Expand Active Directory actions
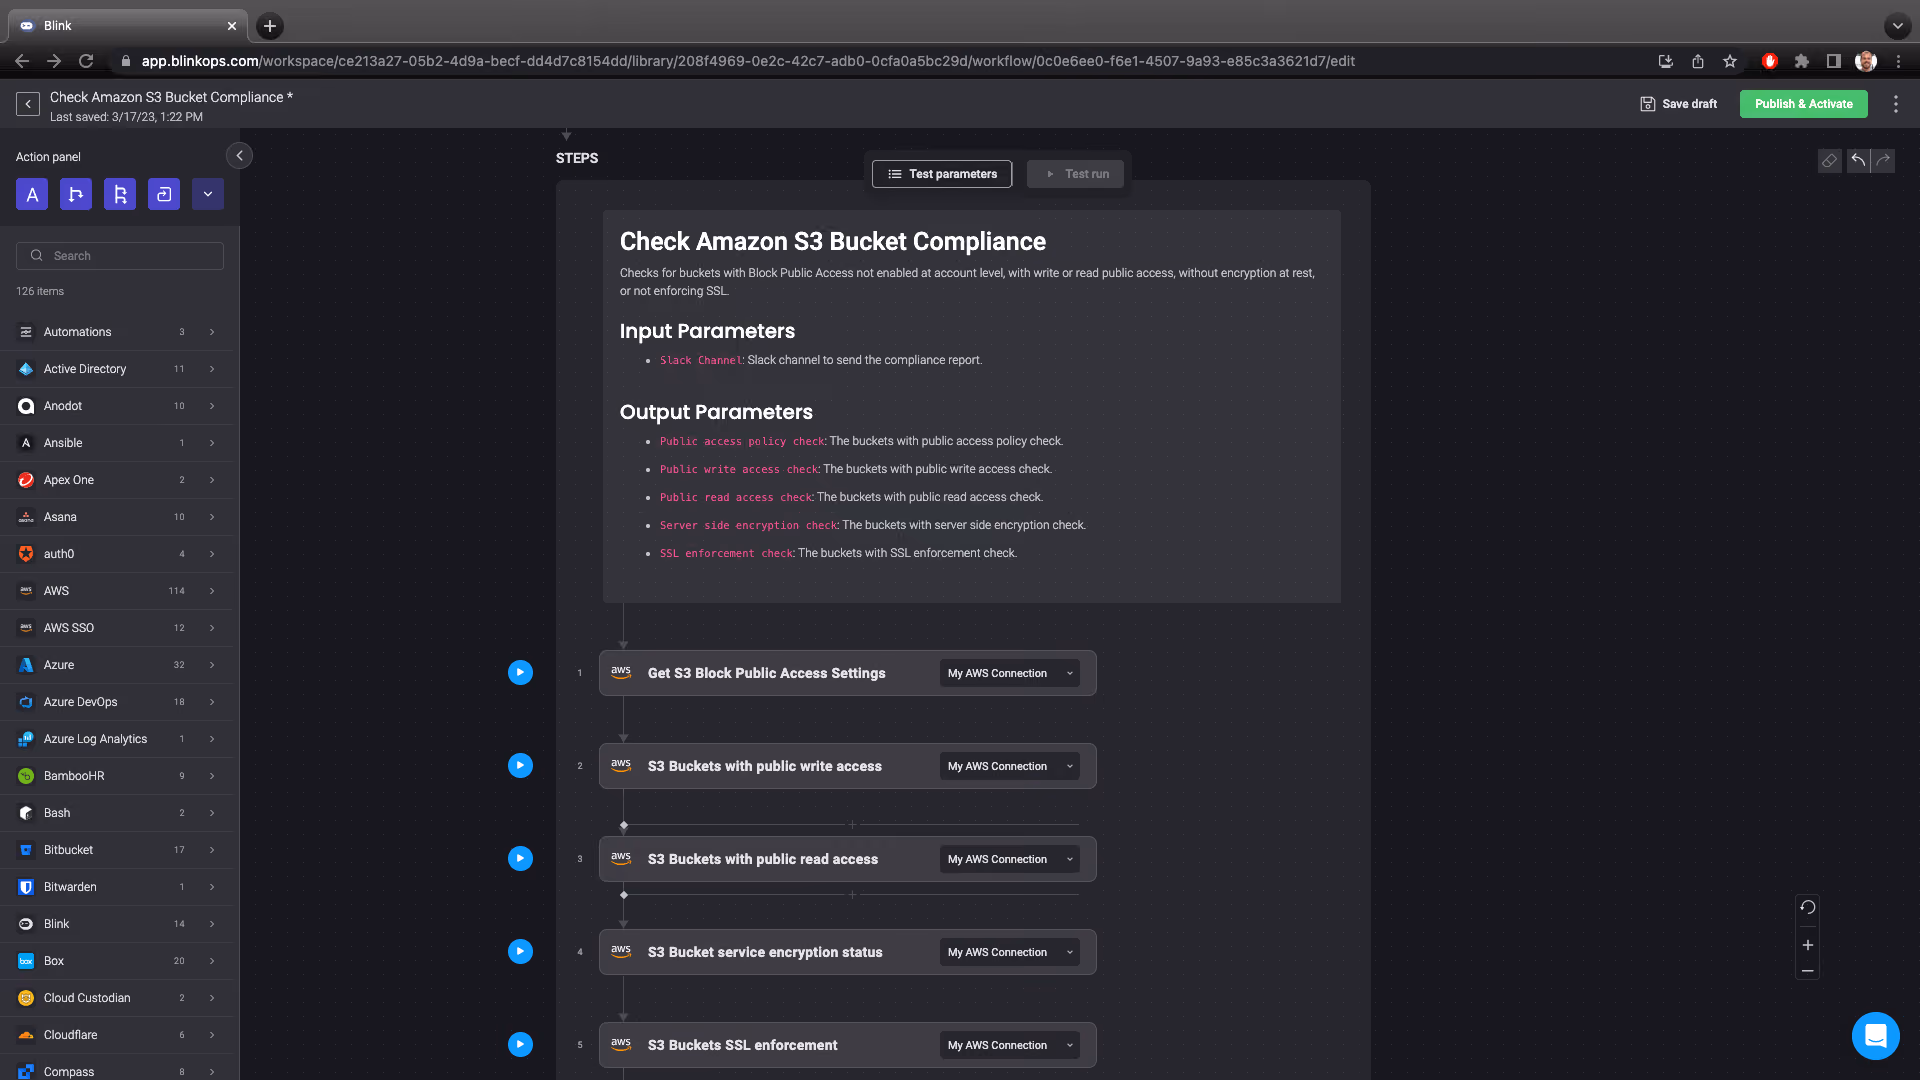The width and height of the screenshot is (1920, 1080). tap(116, 369)
